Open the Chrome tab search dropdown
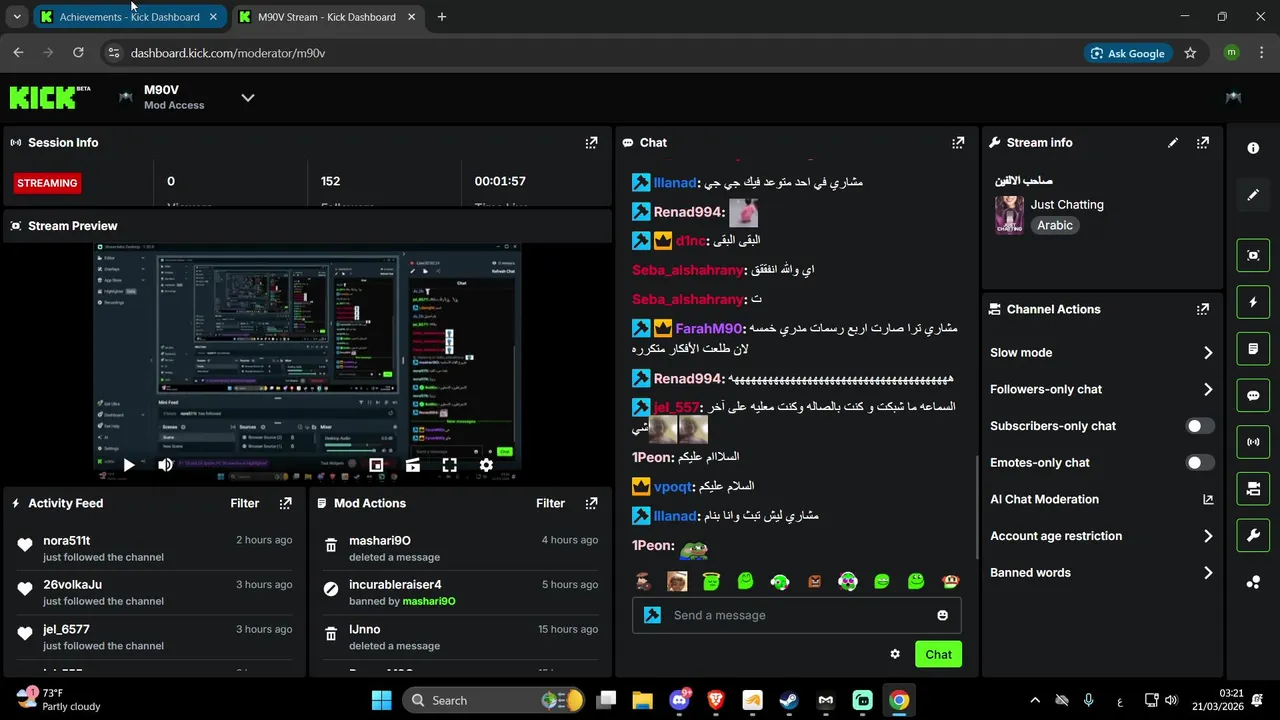 tap(16, 16)
